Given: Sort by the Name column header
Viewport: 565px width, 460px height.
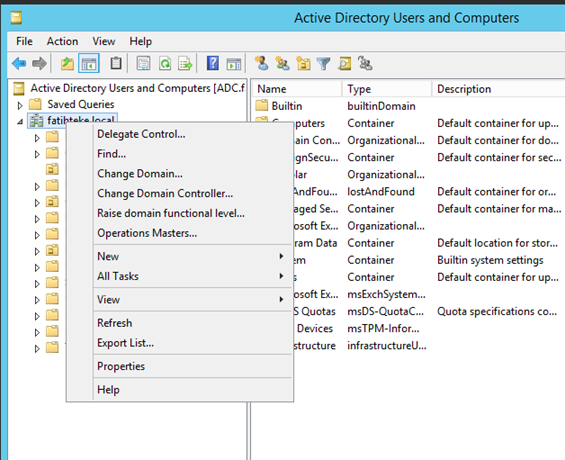Looking at the screenshot, I should coord(297,89).
